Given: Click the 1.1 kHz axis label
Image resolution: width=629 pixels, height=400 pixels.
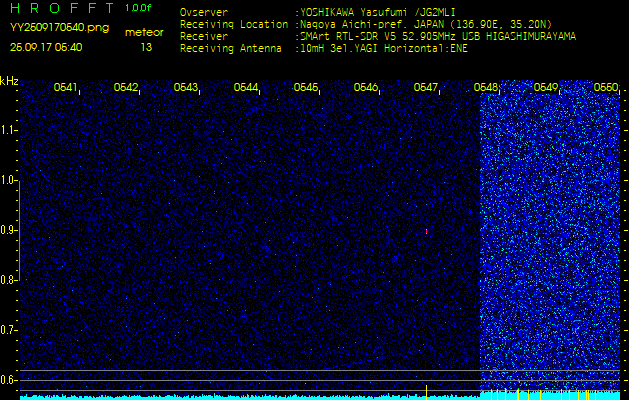Looking at the screenshot, I should pos(8,130).
